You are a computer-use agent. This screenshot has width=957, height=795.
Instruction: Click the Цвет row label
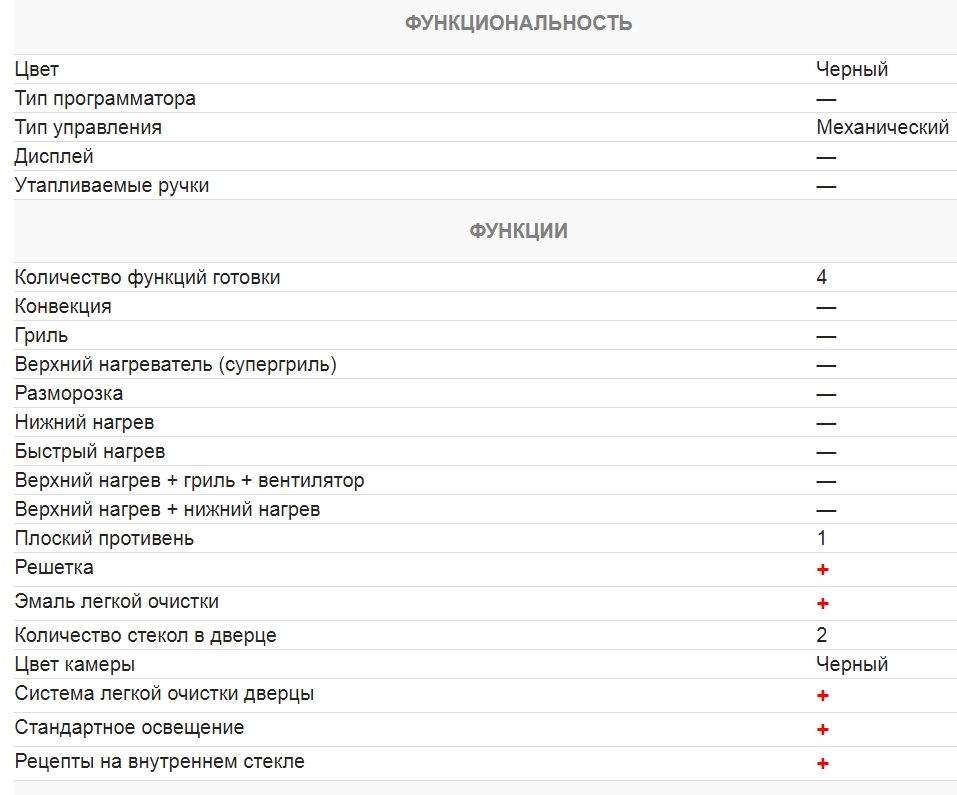[x=37, y=69]
